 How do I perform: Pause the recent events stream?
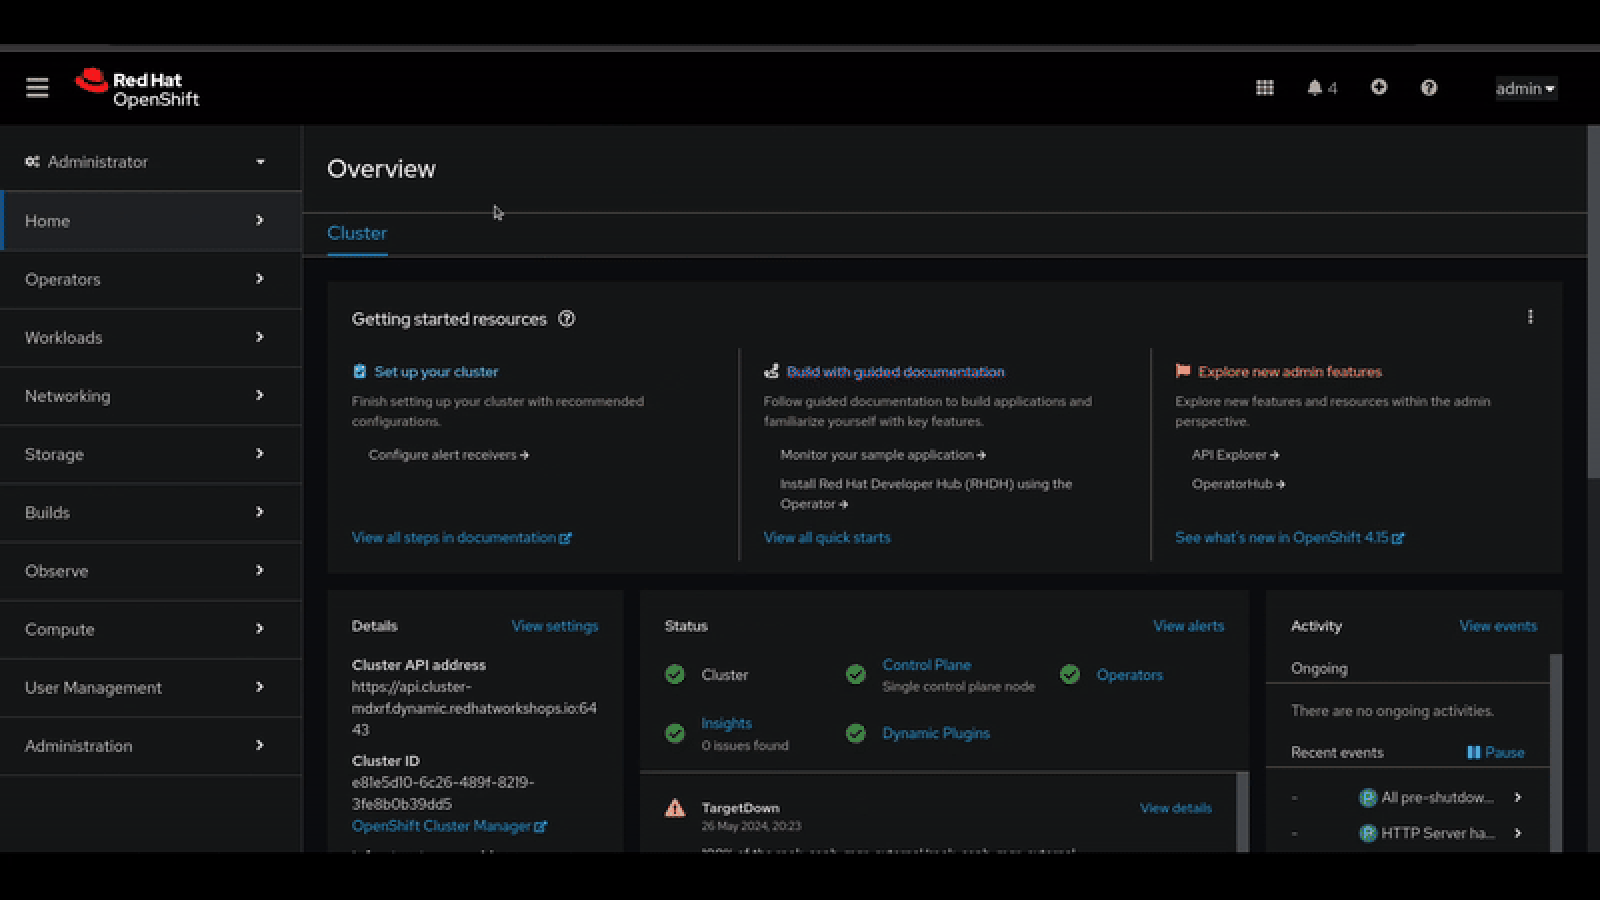[1495, 752]
